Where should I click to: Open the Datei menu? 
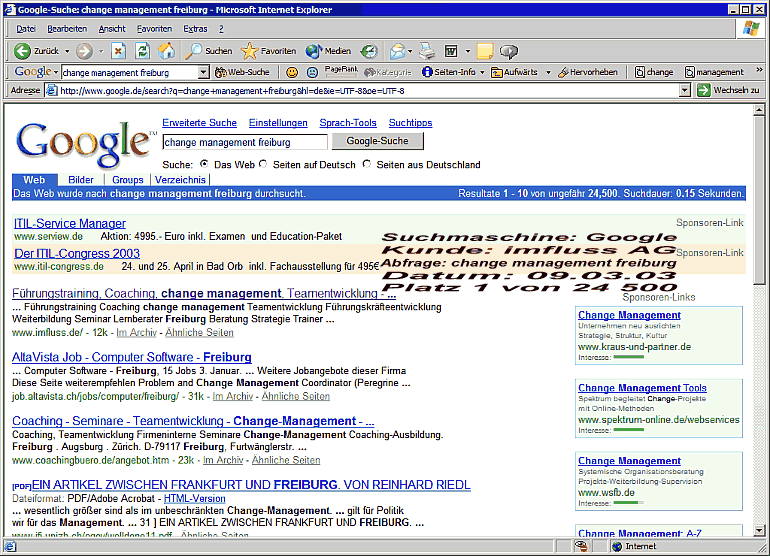(x=26, y=29)
